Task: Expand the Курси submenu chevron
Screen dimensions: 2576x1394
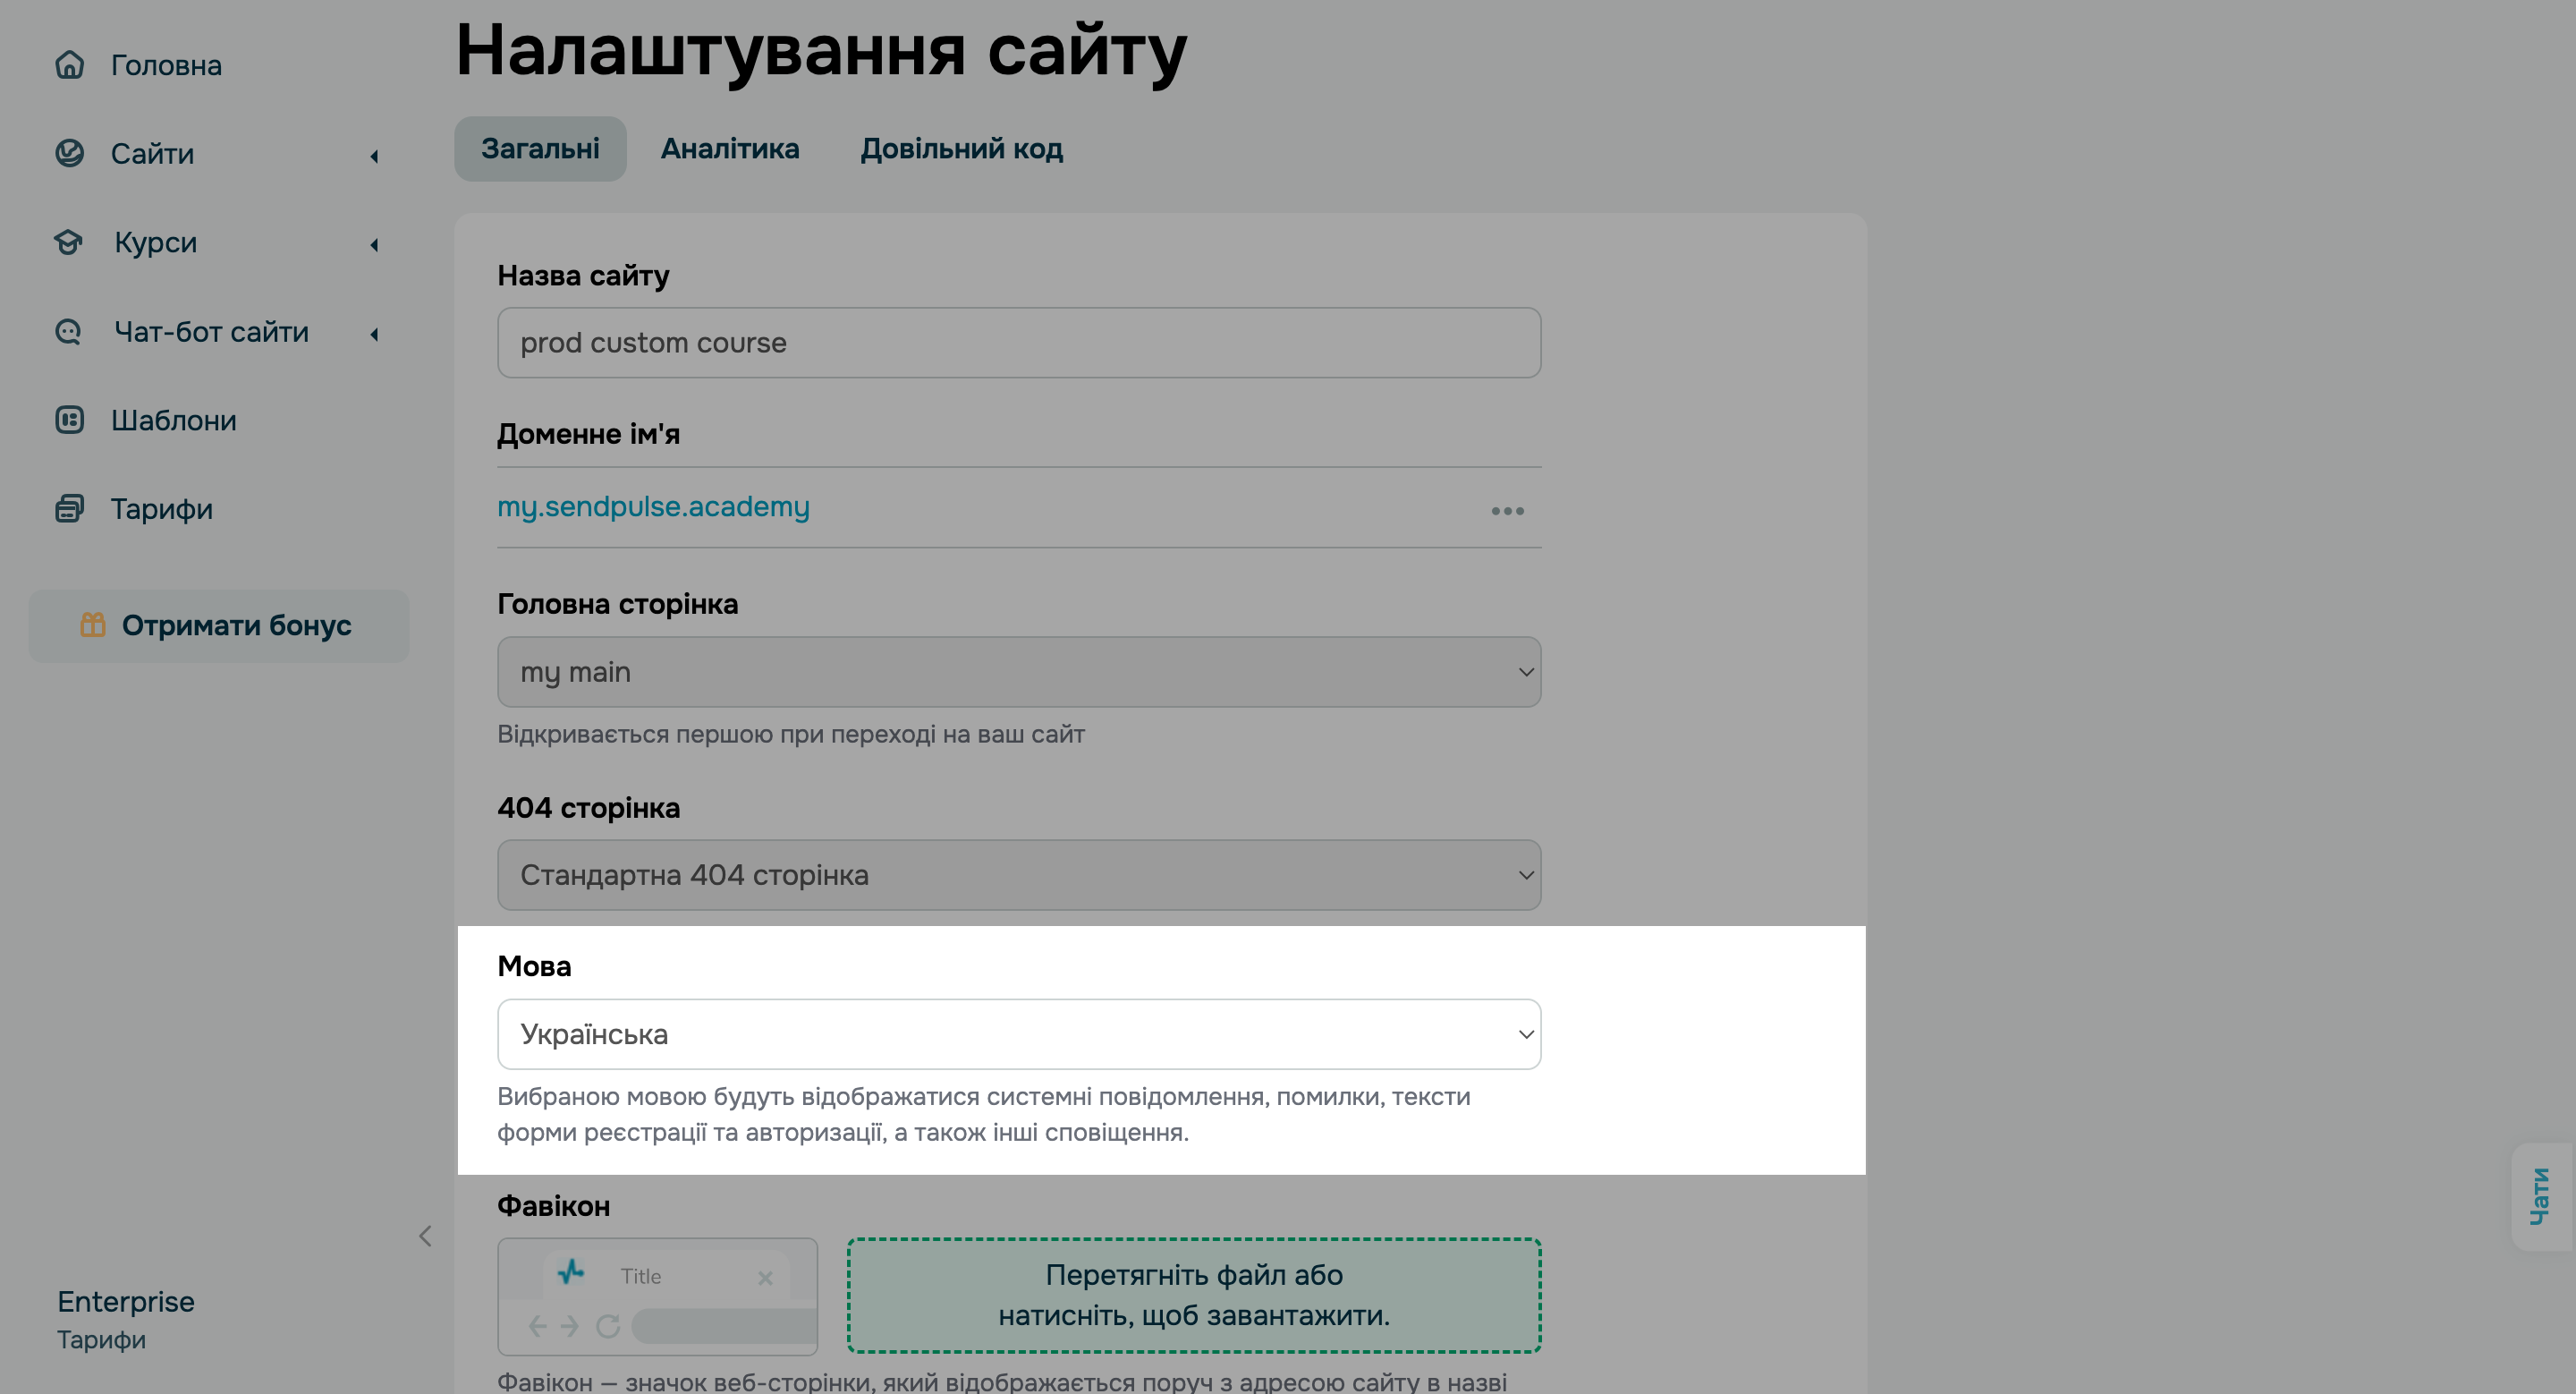Action: pyautogui.click(x=375, y=245)
